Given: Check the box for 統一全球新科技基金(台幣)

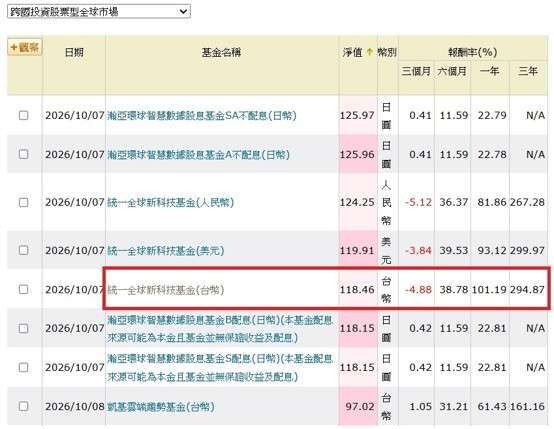Looking at the screenshot, I should click(x=24, y=289).
